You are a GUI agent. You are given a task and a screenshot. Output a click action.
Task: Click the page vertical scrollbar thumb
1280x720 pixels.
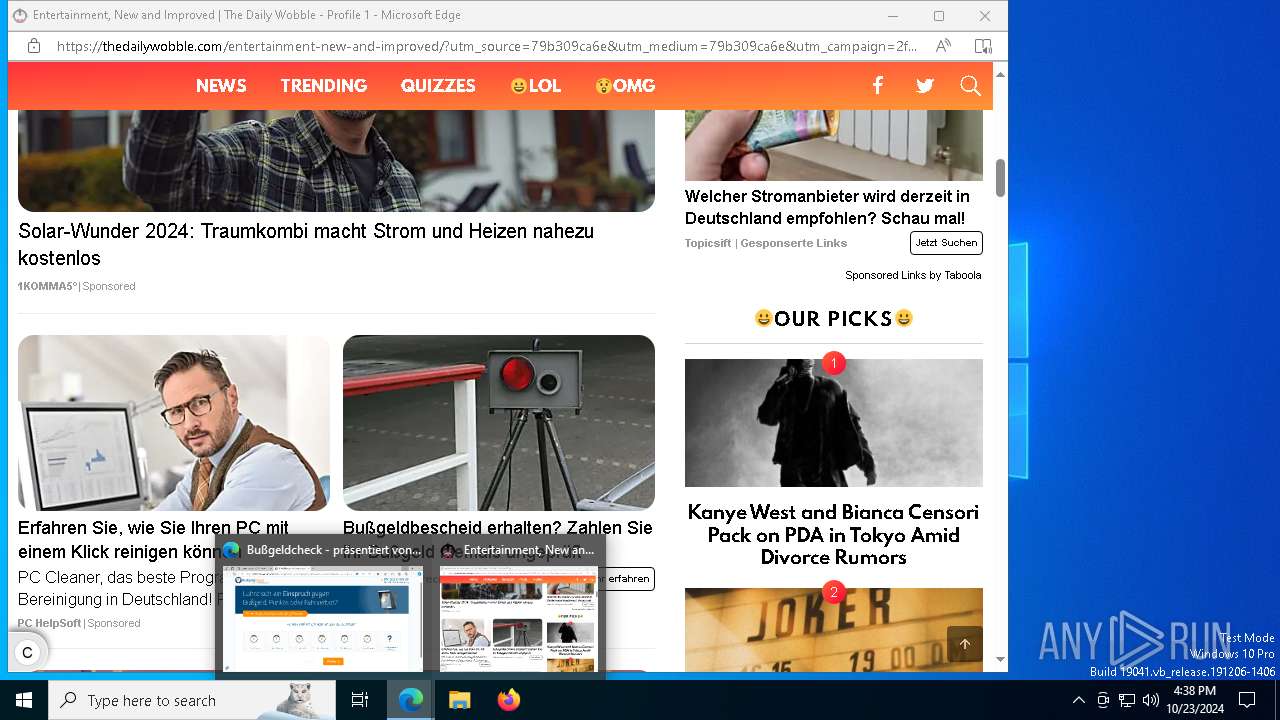tap(1000, 178)
